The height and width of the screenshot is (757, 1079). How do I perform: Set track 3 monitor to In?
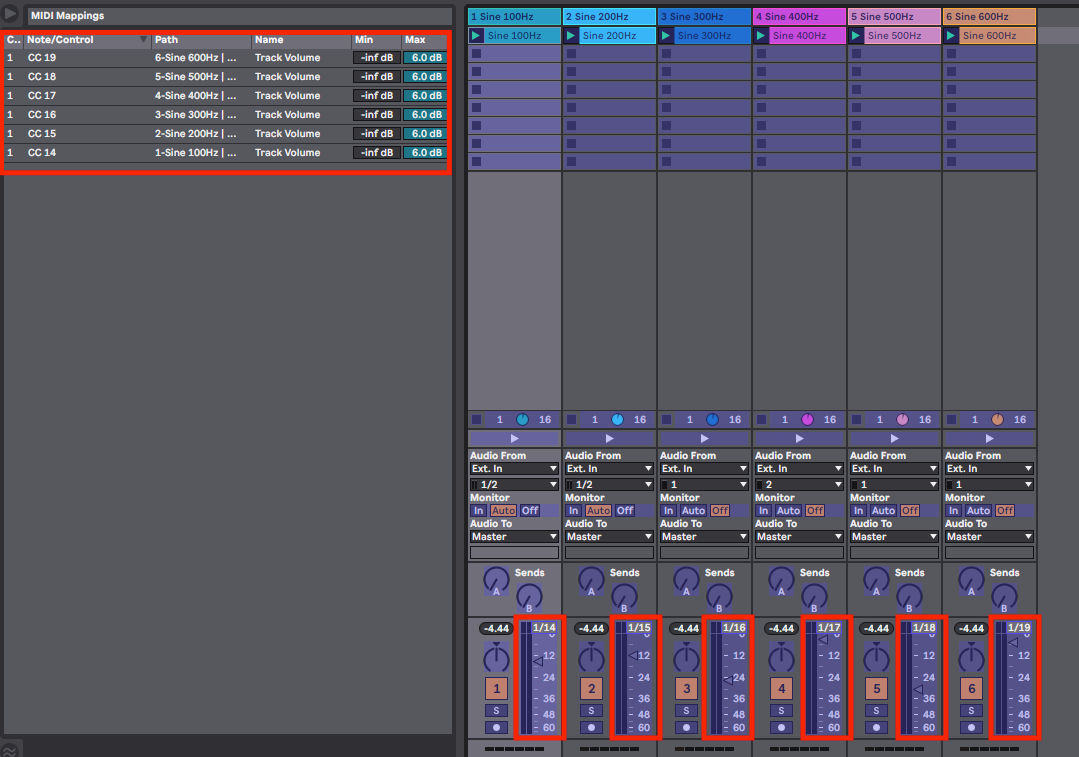[668, 511]
